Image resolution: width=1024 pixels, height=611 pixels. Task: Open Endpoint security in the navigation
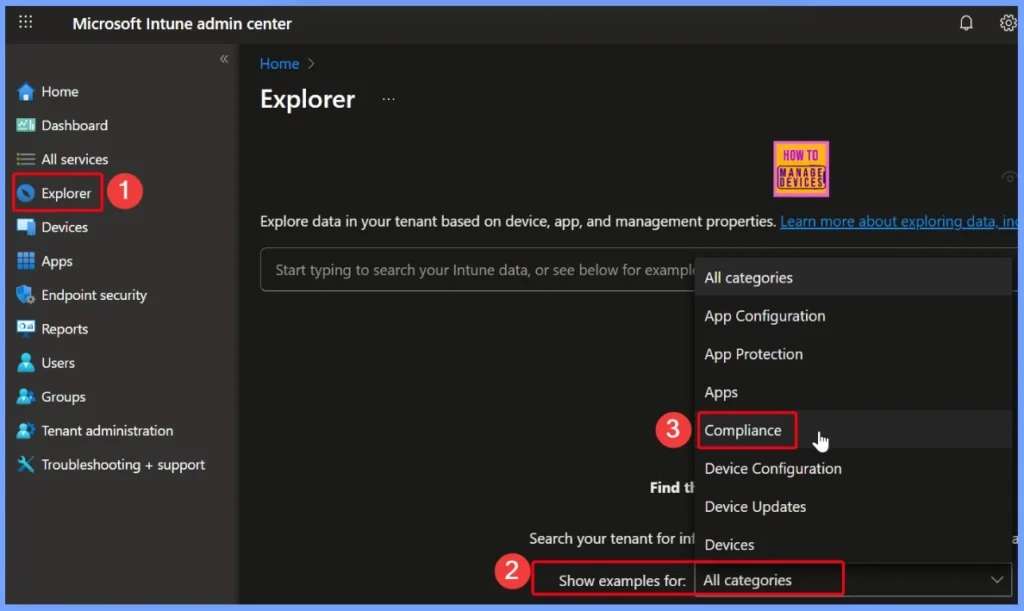pyautogui.click(x=94, y=295)
